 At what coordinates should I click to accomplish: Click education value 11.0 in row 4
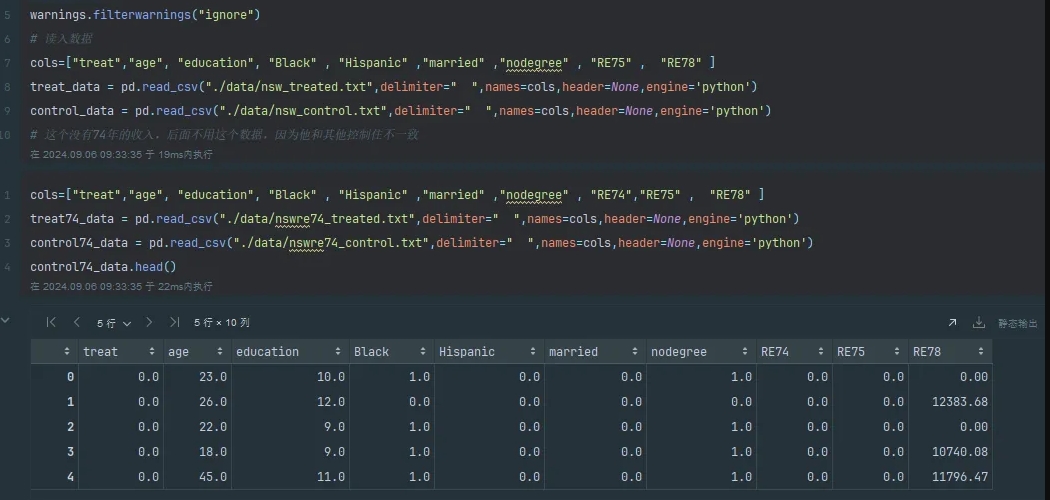point(331,477)
